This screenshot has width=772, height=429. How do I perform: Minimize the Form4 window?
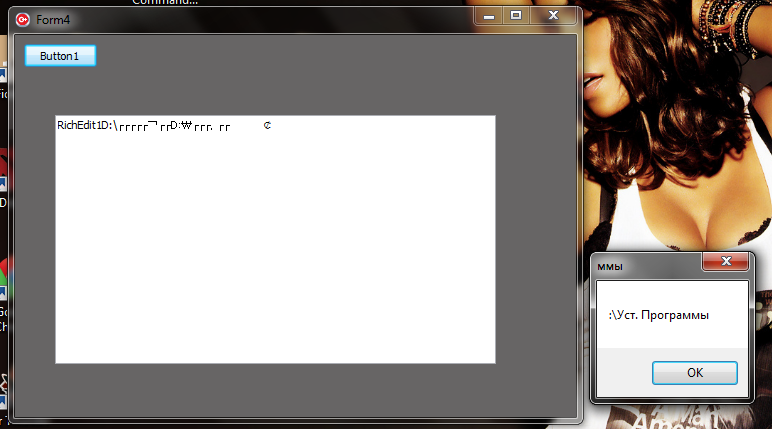click(x=488, y=16)
